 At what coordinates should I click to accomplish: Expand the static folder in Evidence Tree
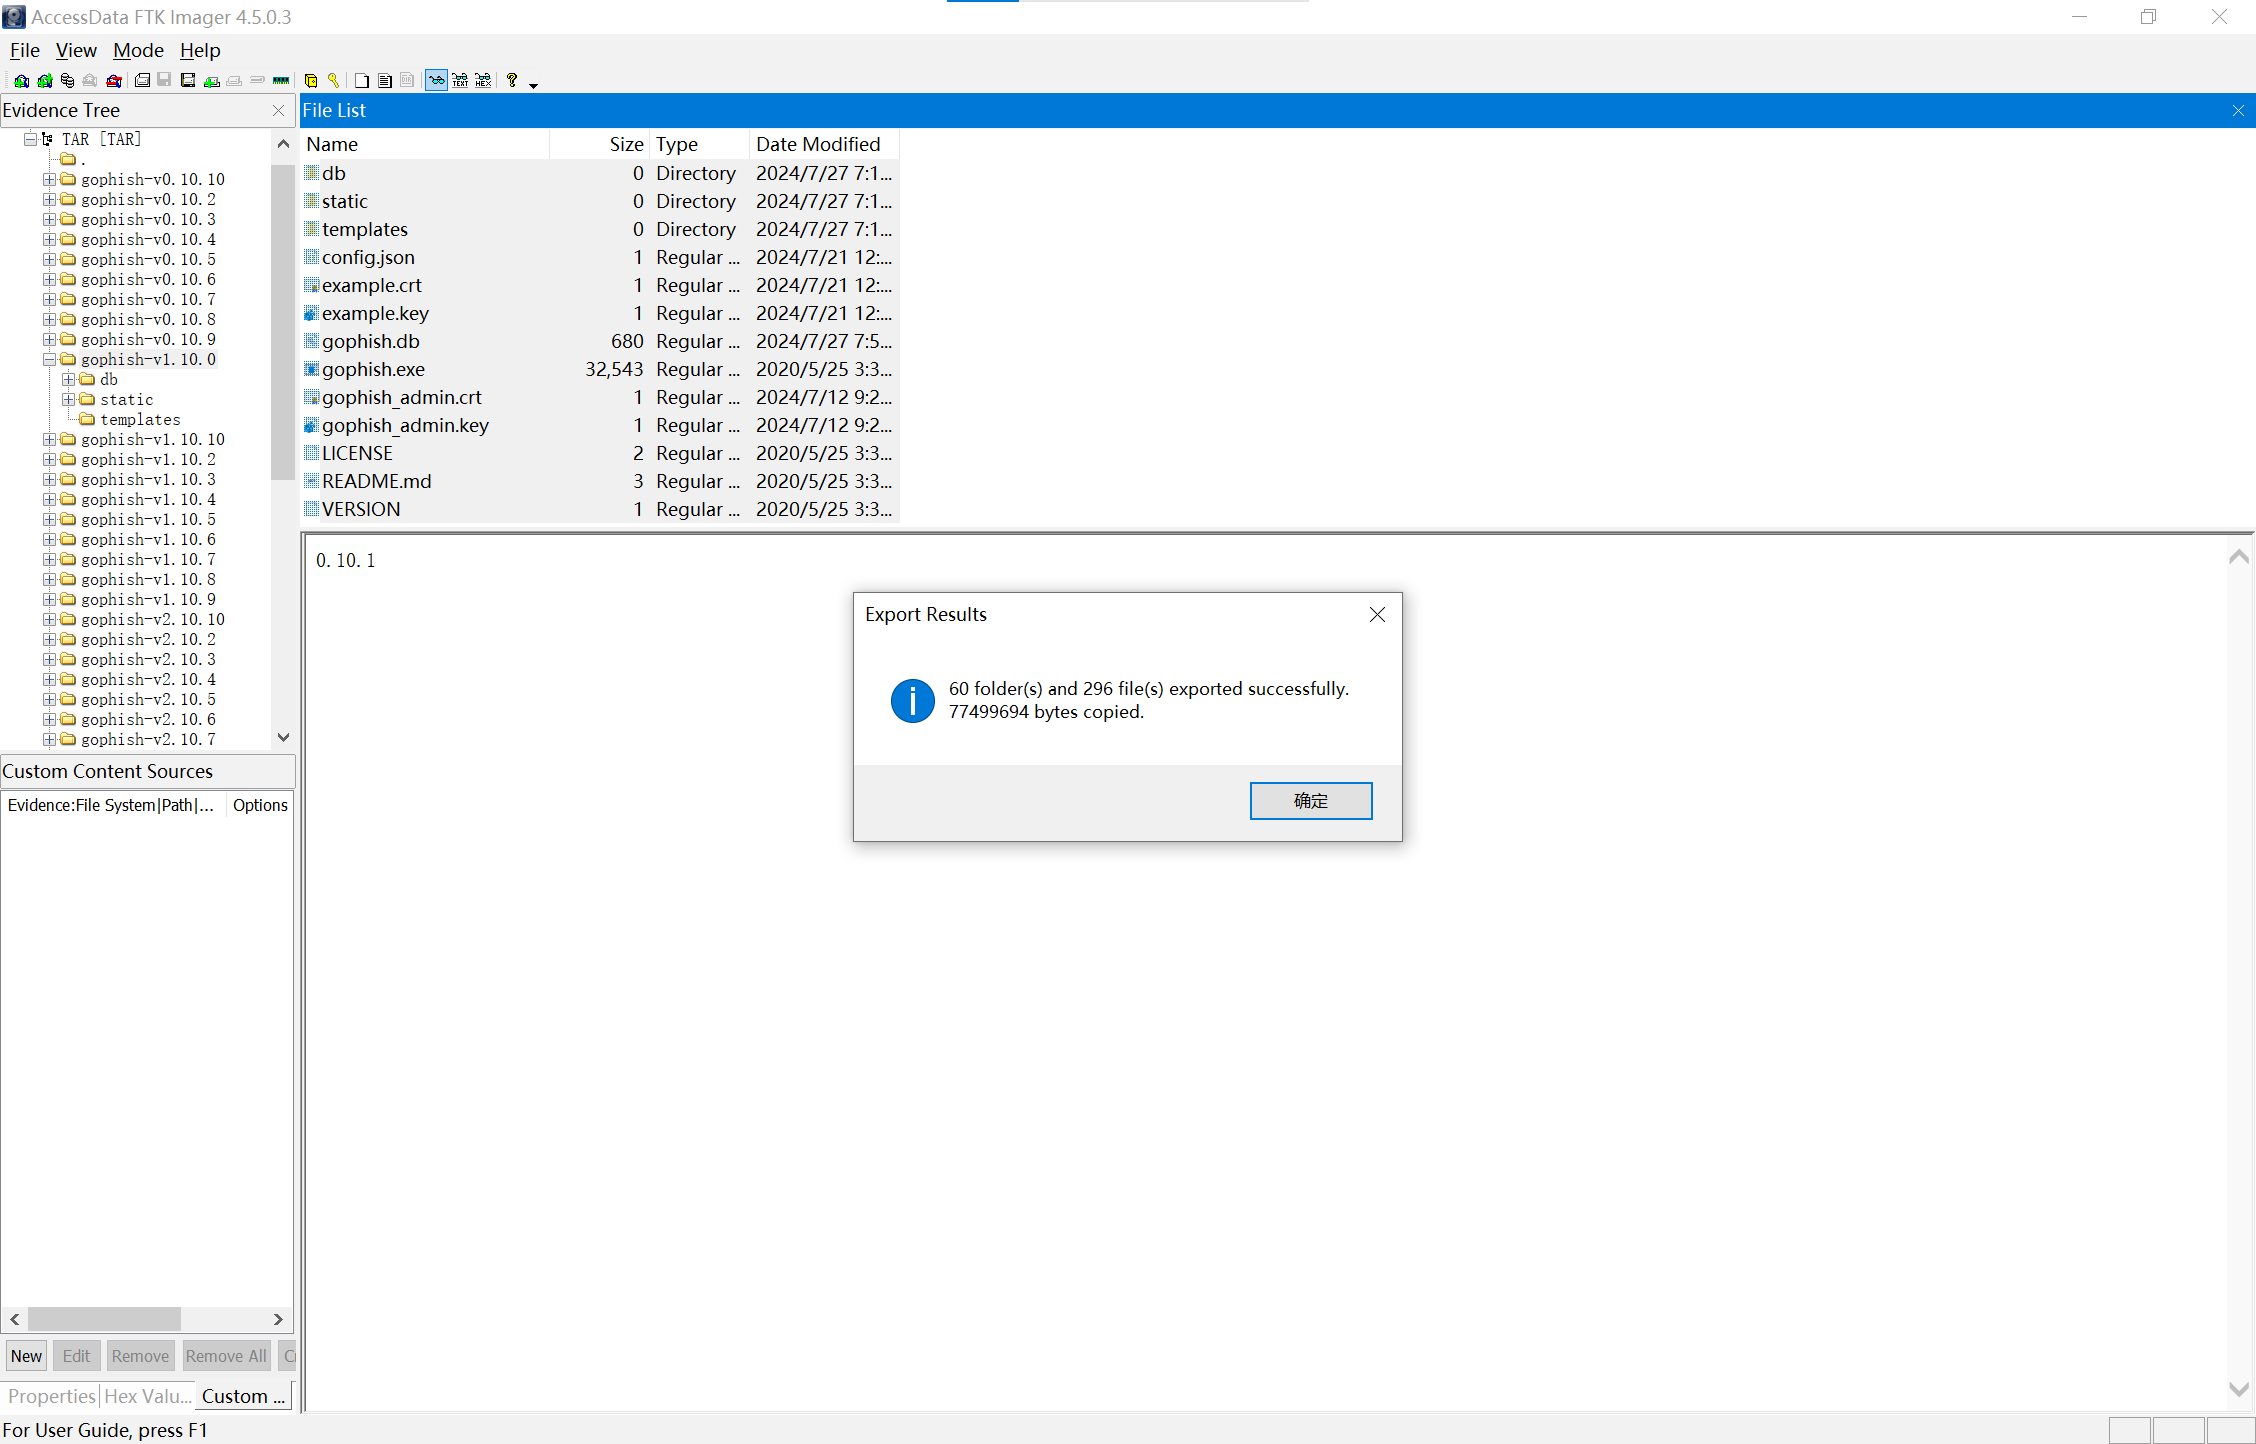pos(68,399)
